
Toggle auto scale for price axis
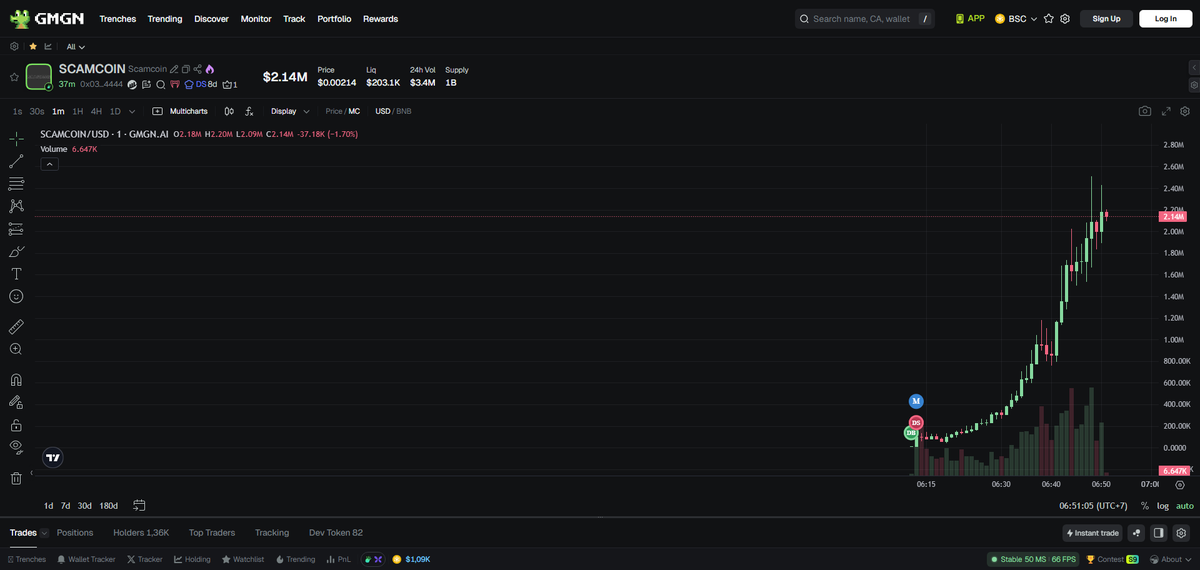(x=1184, y=506)
